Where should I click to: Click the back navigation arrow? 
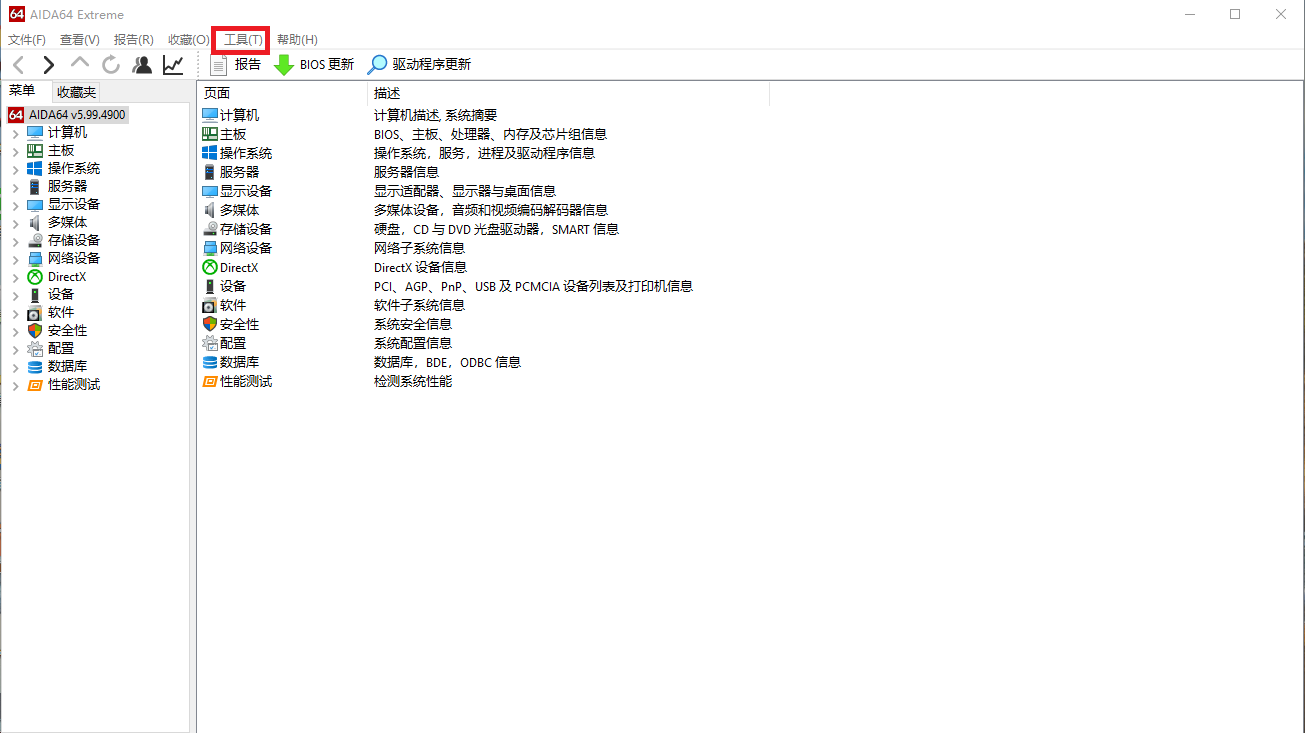click(x=19, y=65)
